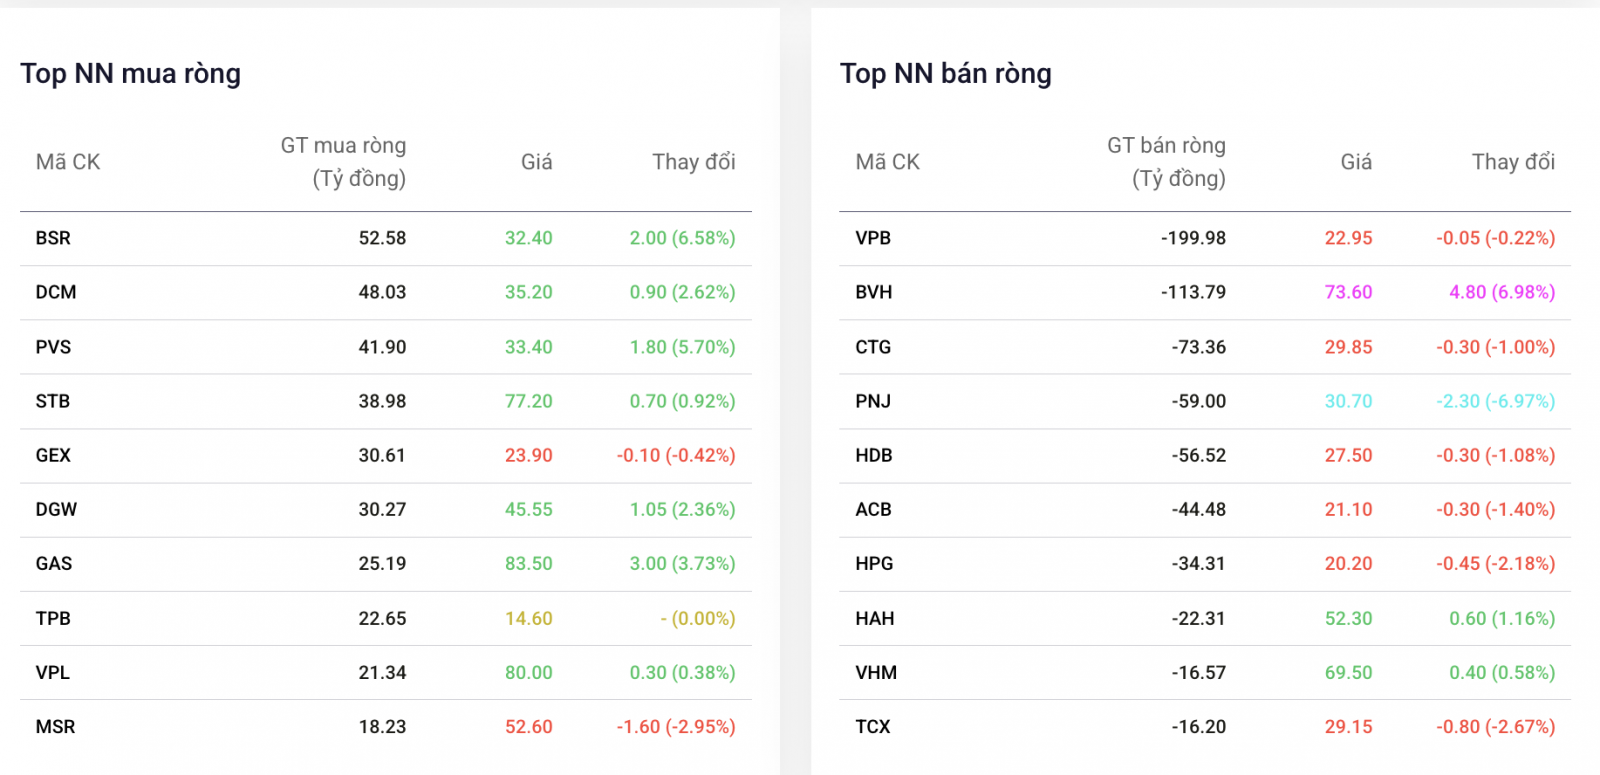The image size is (1600, 775).
Task: Click BSR change 2.00 (6.58%)
Action: tap(683, 238)
